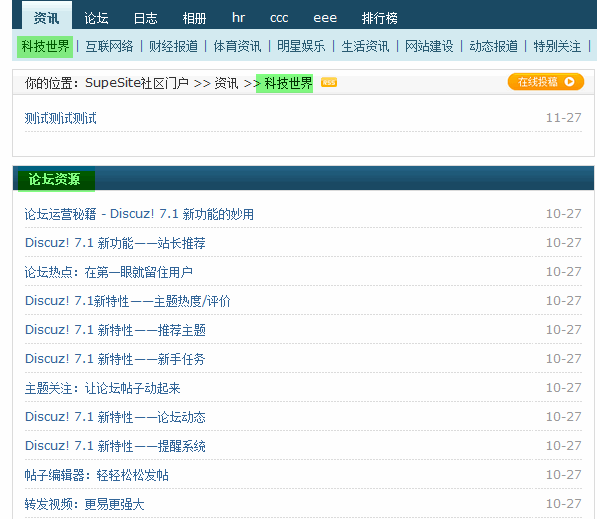600x519 pixels.
Task: Click 特别关注 in the category bar
Action: point(557,46)
